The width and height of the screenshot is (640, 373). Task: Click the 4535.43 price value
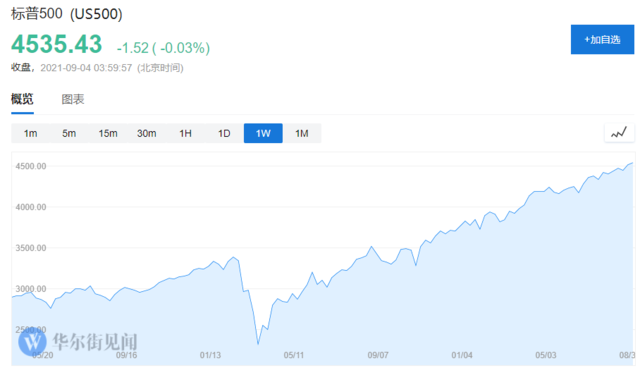56,44
